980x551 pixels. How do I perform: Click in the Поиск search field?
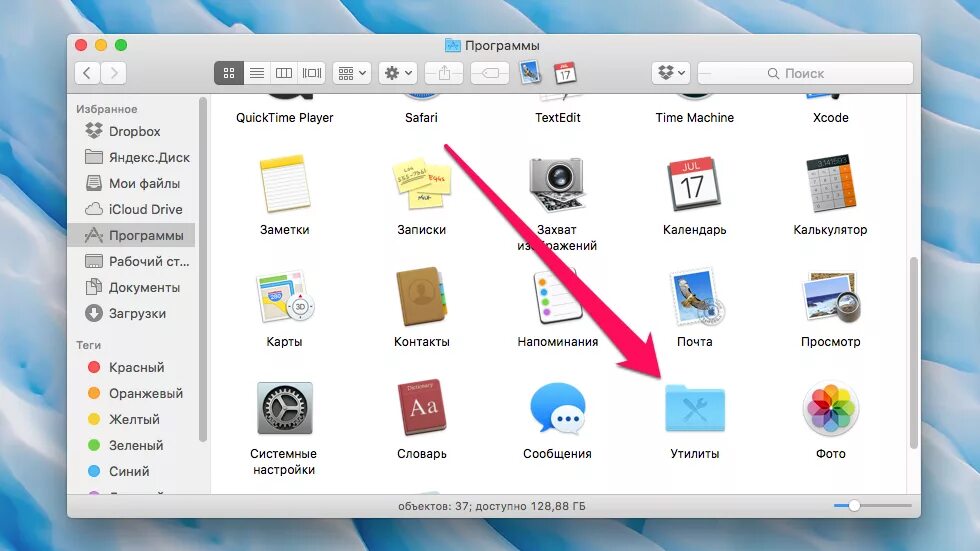[805, 73]
